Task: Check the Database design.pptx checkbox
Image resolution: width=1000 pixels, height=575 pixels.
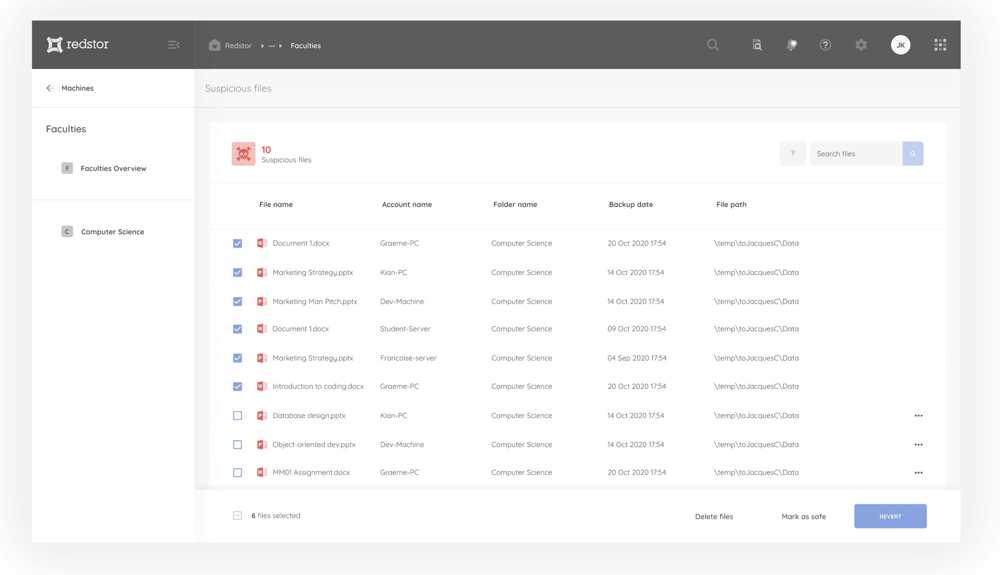Action: (237, 416)
